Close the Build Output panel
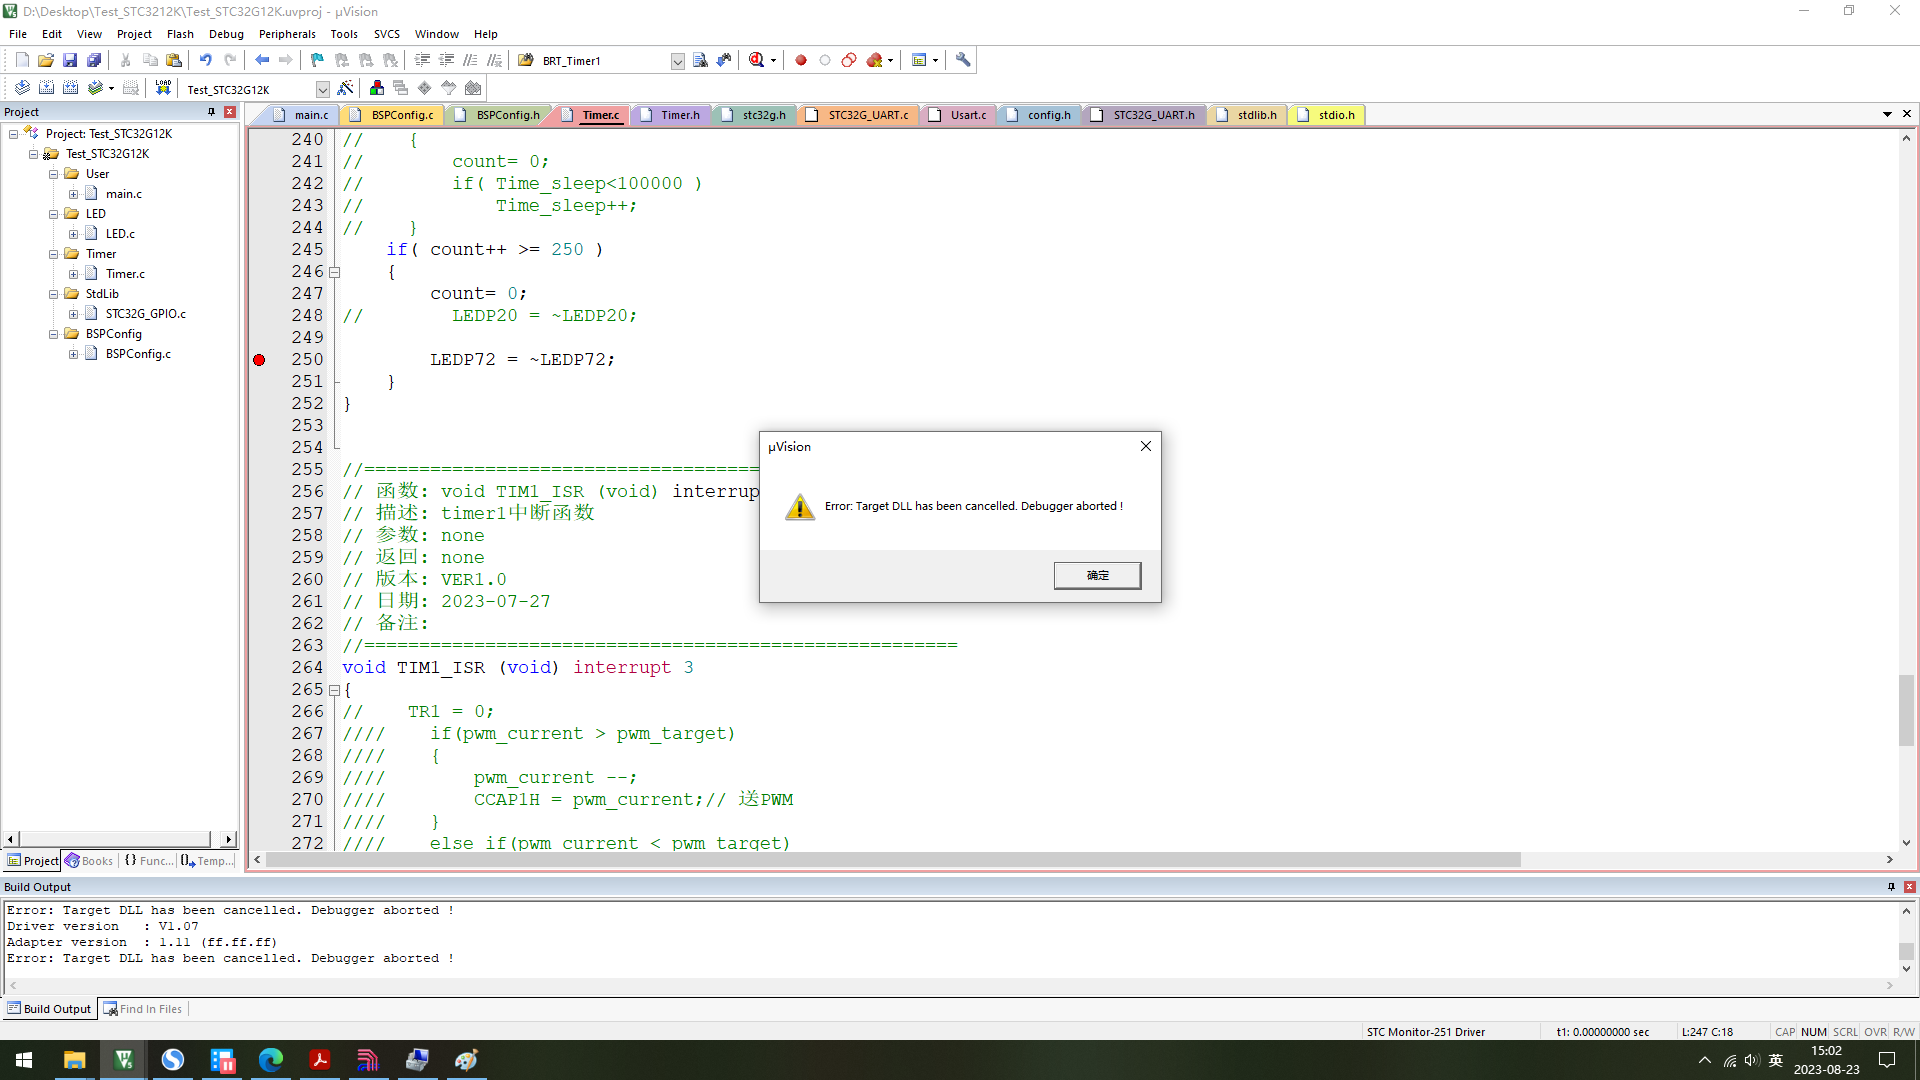Image resolution: width=1920 pixels, height=1080 pixels. tap(1910, 887)
